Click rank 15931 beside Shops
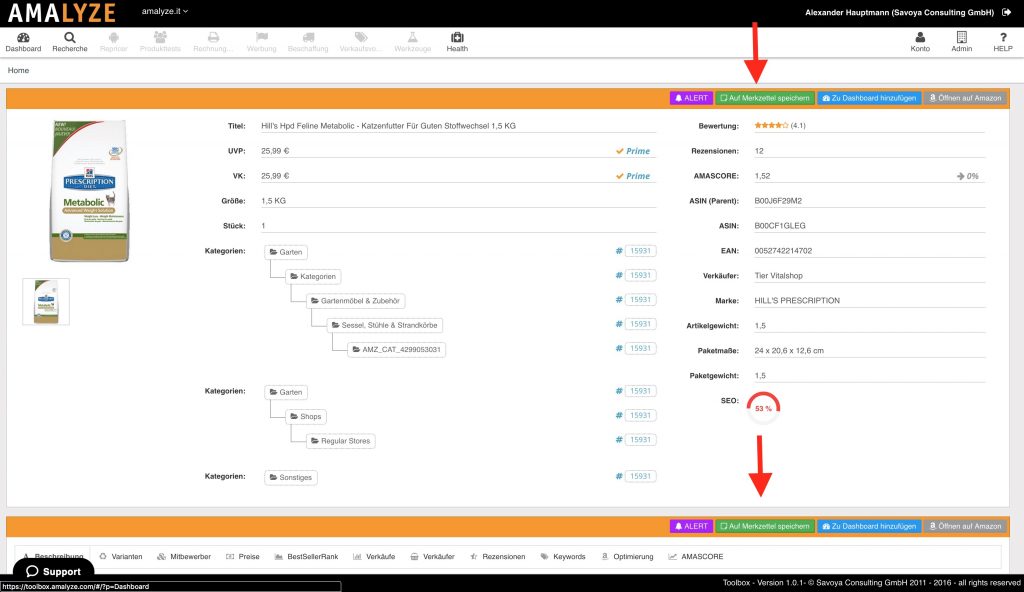 pyautogui.click(x=640, y=416)
